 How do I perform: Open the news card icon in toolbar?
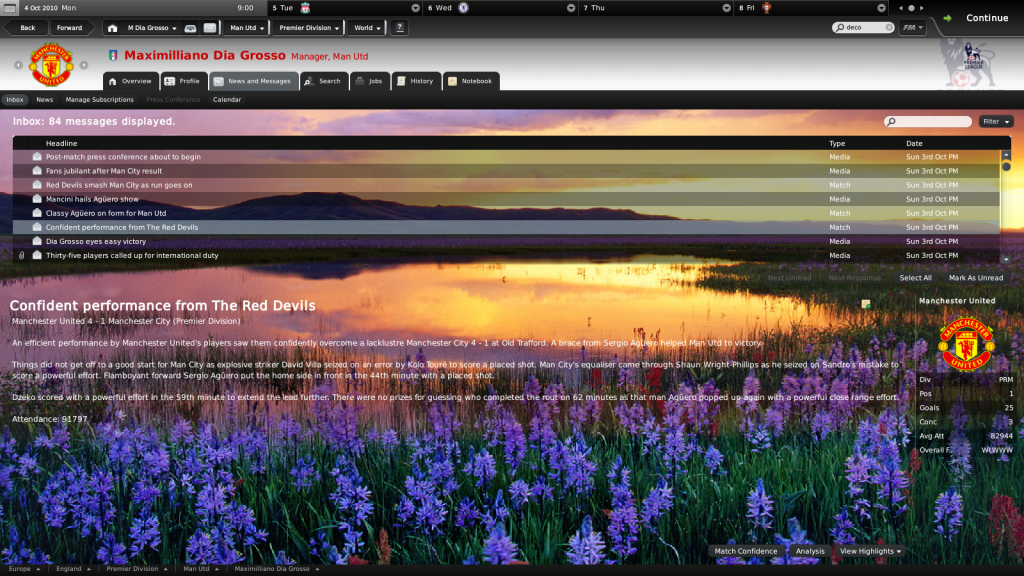[210, 28]
